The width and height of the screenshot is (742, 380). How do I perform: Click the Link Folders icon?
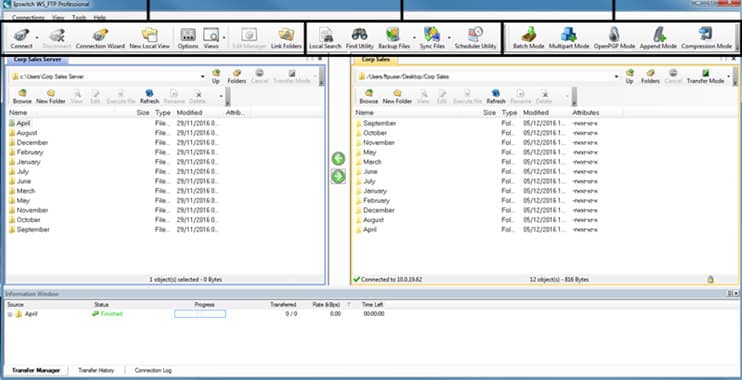point(286,38)
